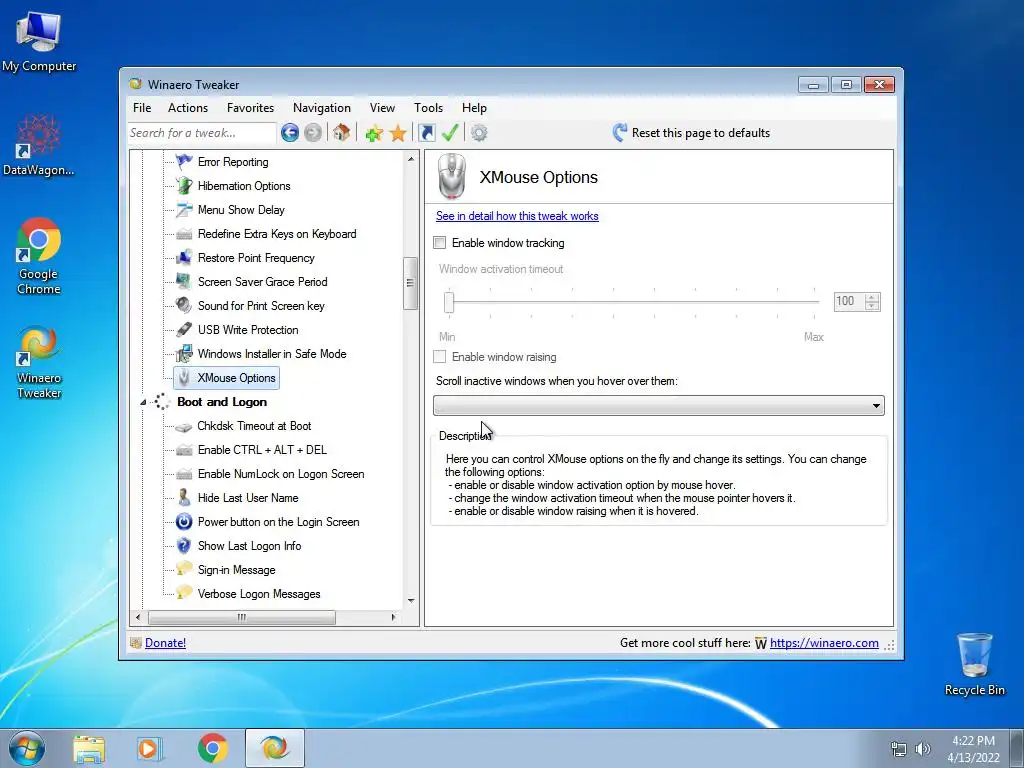Image resolution: width=1024 pixels, height=768 pixels.
Task: Click the clock showing 4:22 PM
Action: (973, 741)
